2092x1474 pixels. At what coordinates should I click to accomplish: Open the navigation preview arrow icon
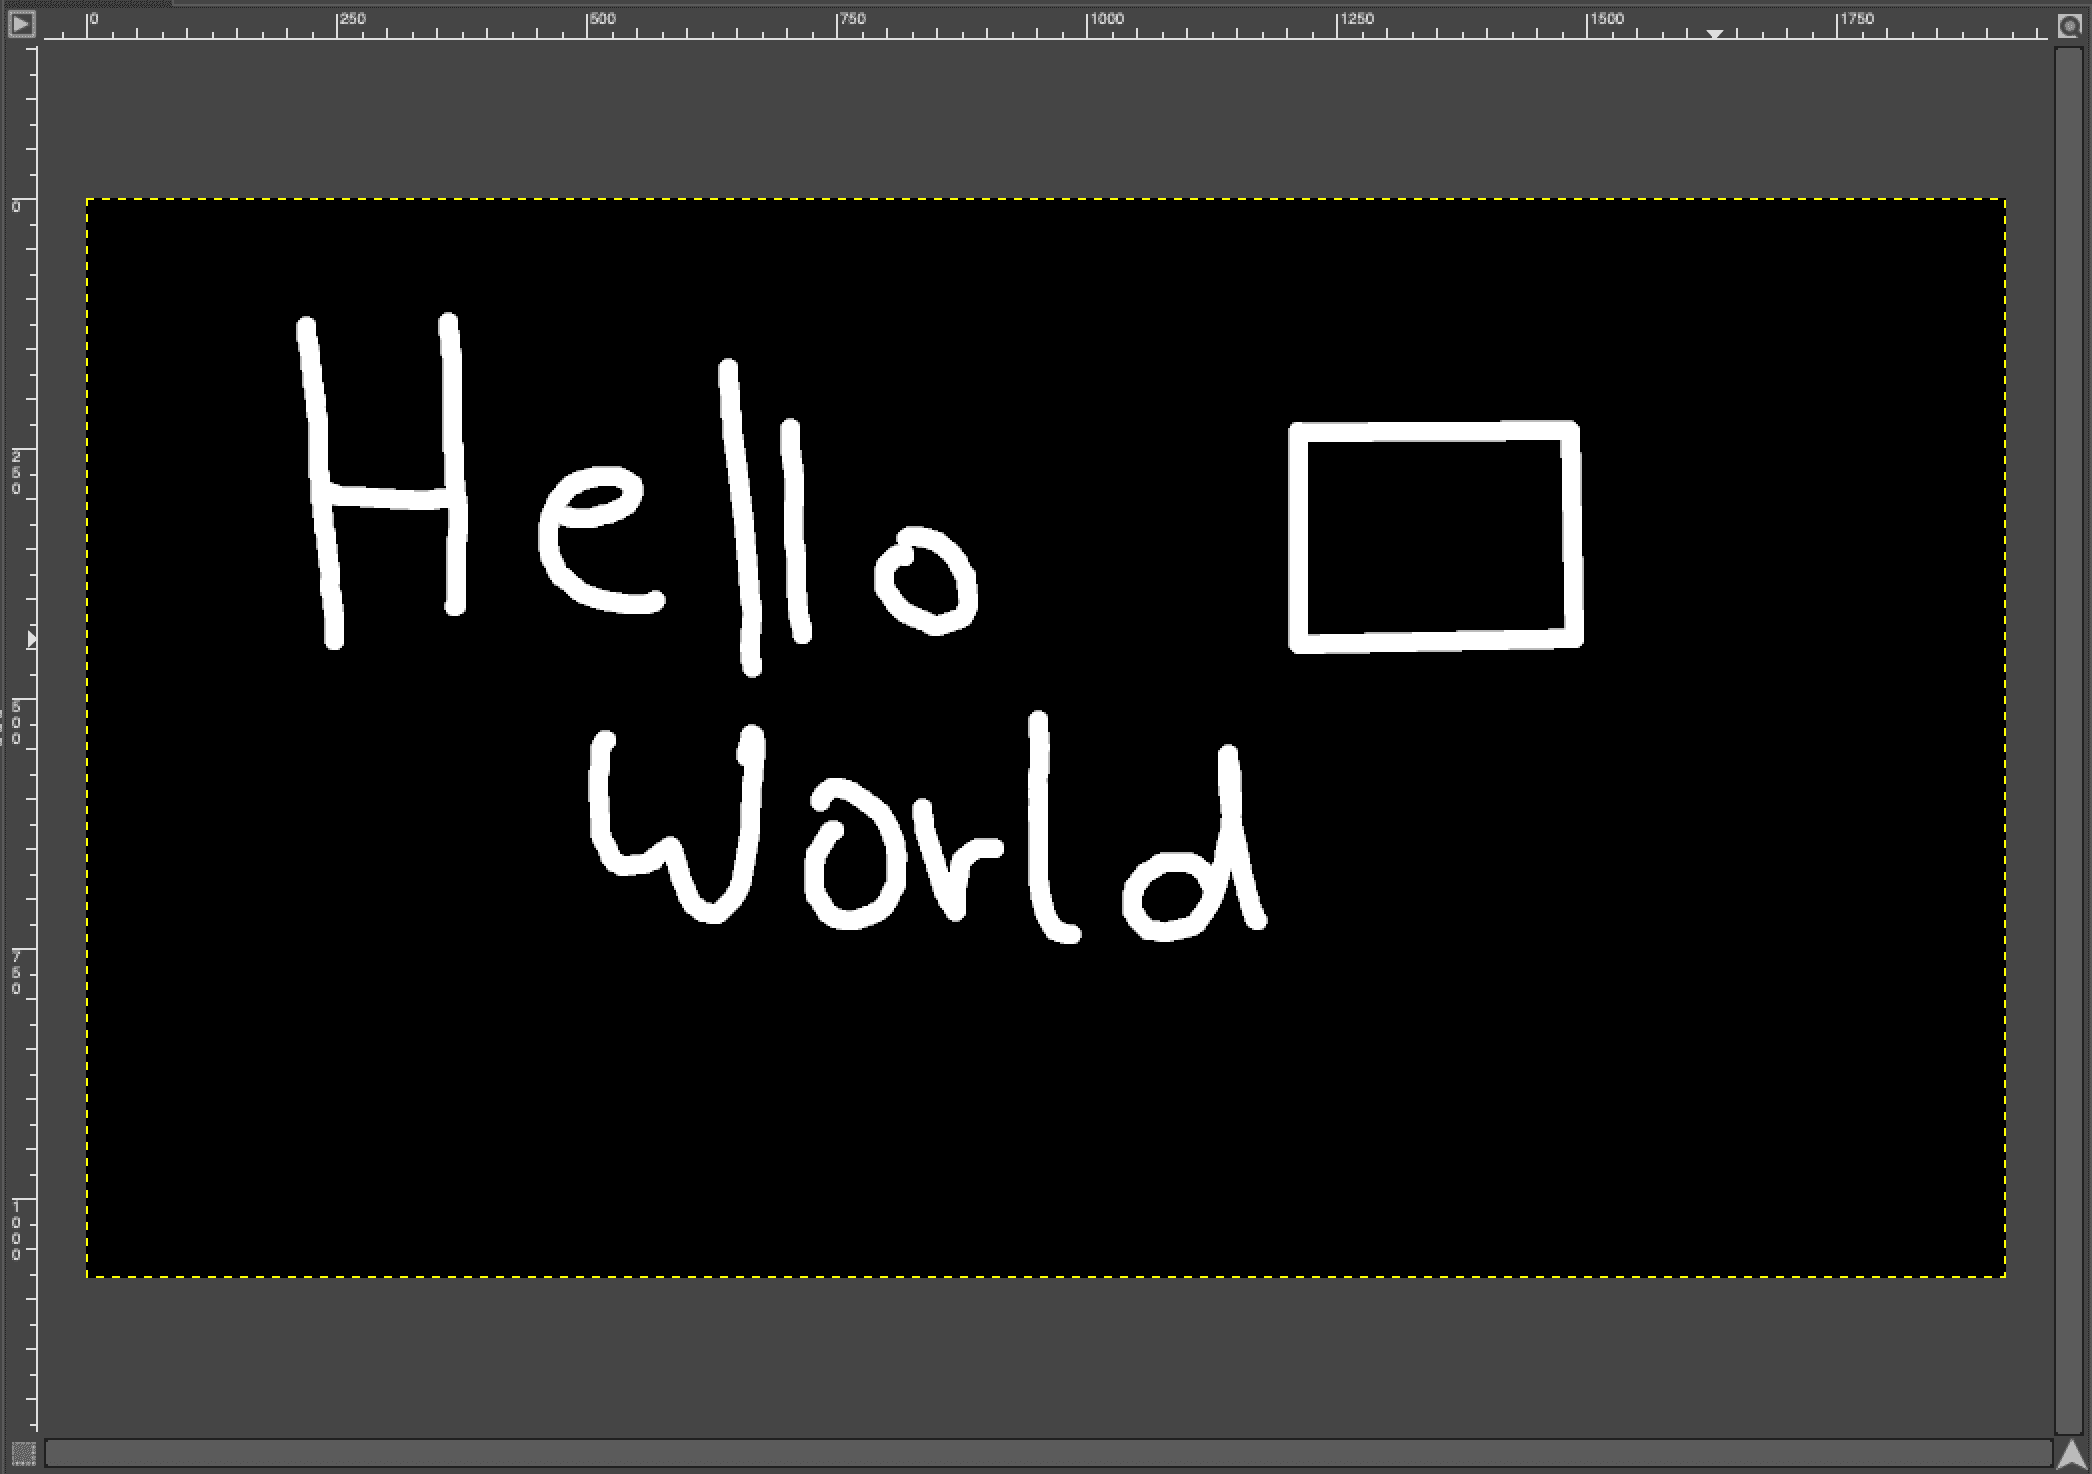2070,1454
